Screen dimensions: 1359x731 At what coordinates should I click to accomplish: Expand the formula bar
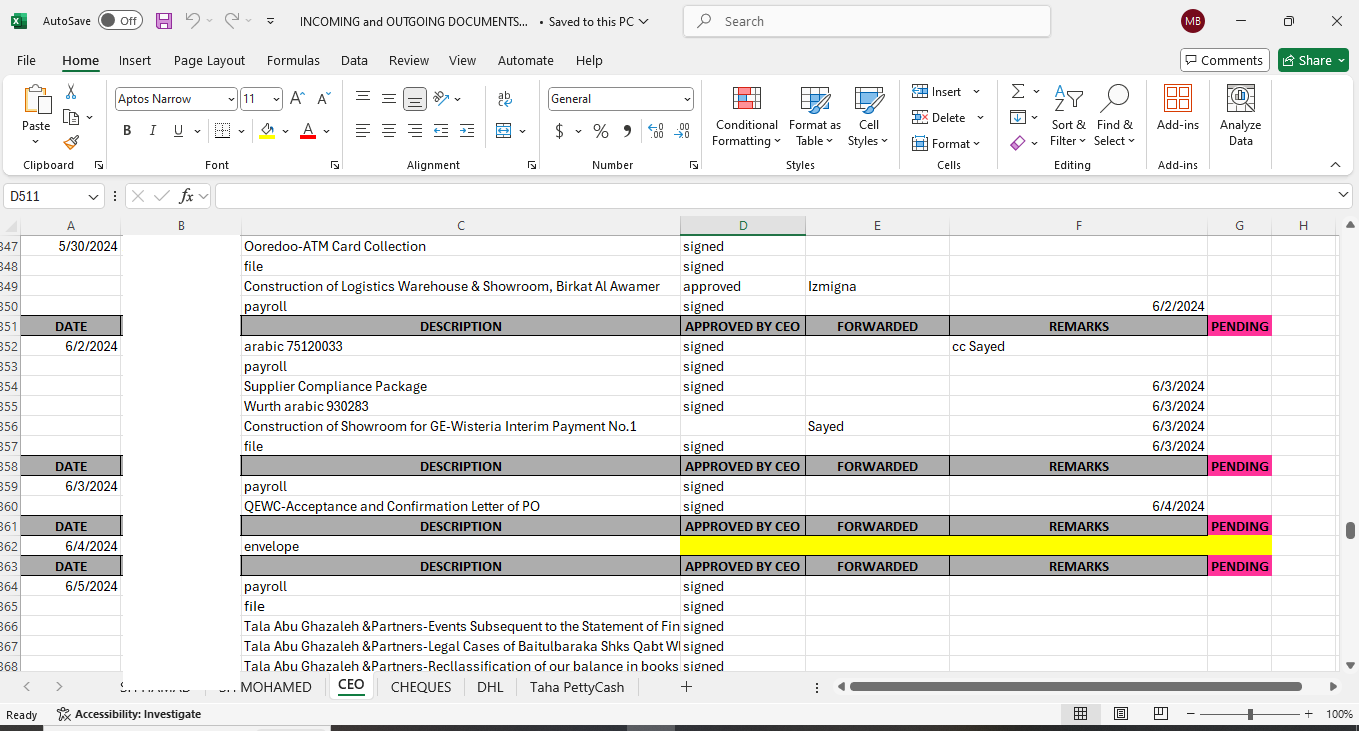pos(1343,196)
